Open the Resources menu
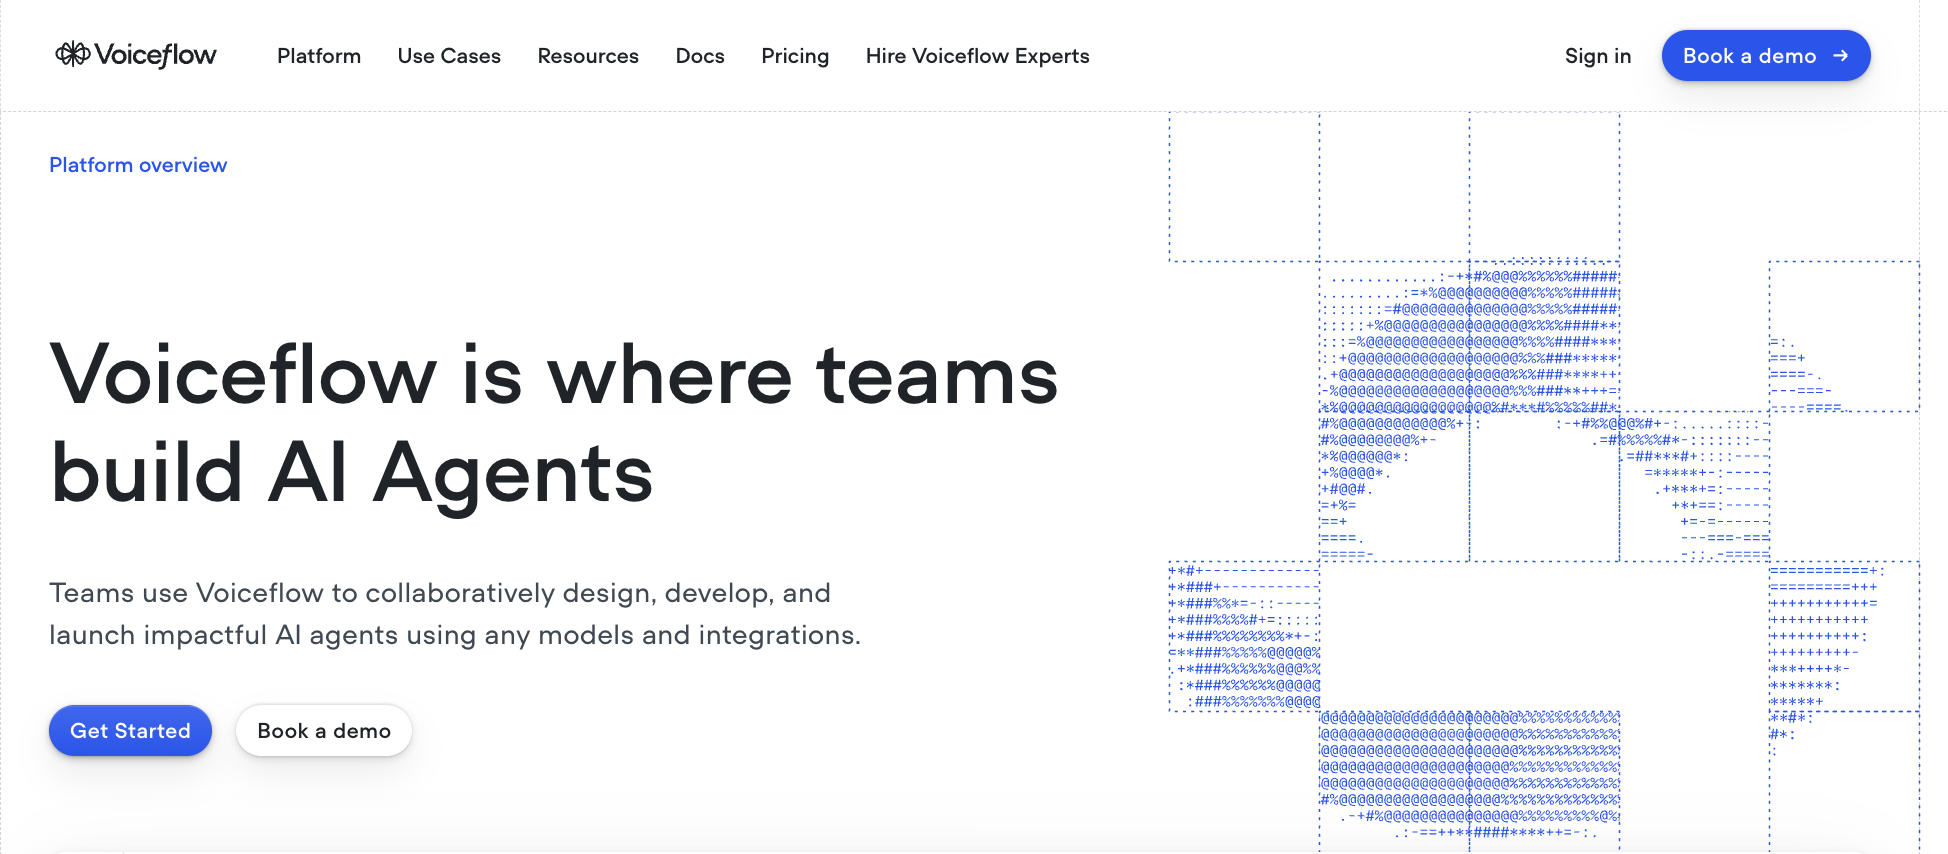This screenshot has width=1948, height=854. pyautogui.click(x=588, y=56)
